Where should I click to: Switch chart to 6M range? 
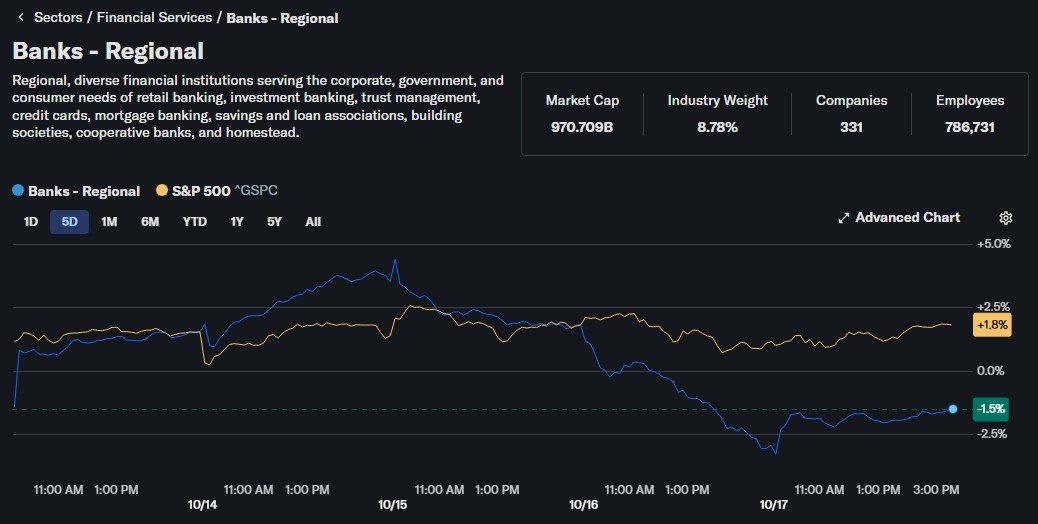(x=150, y=222)
